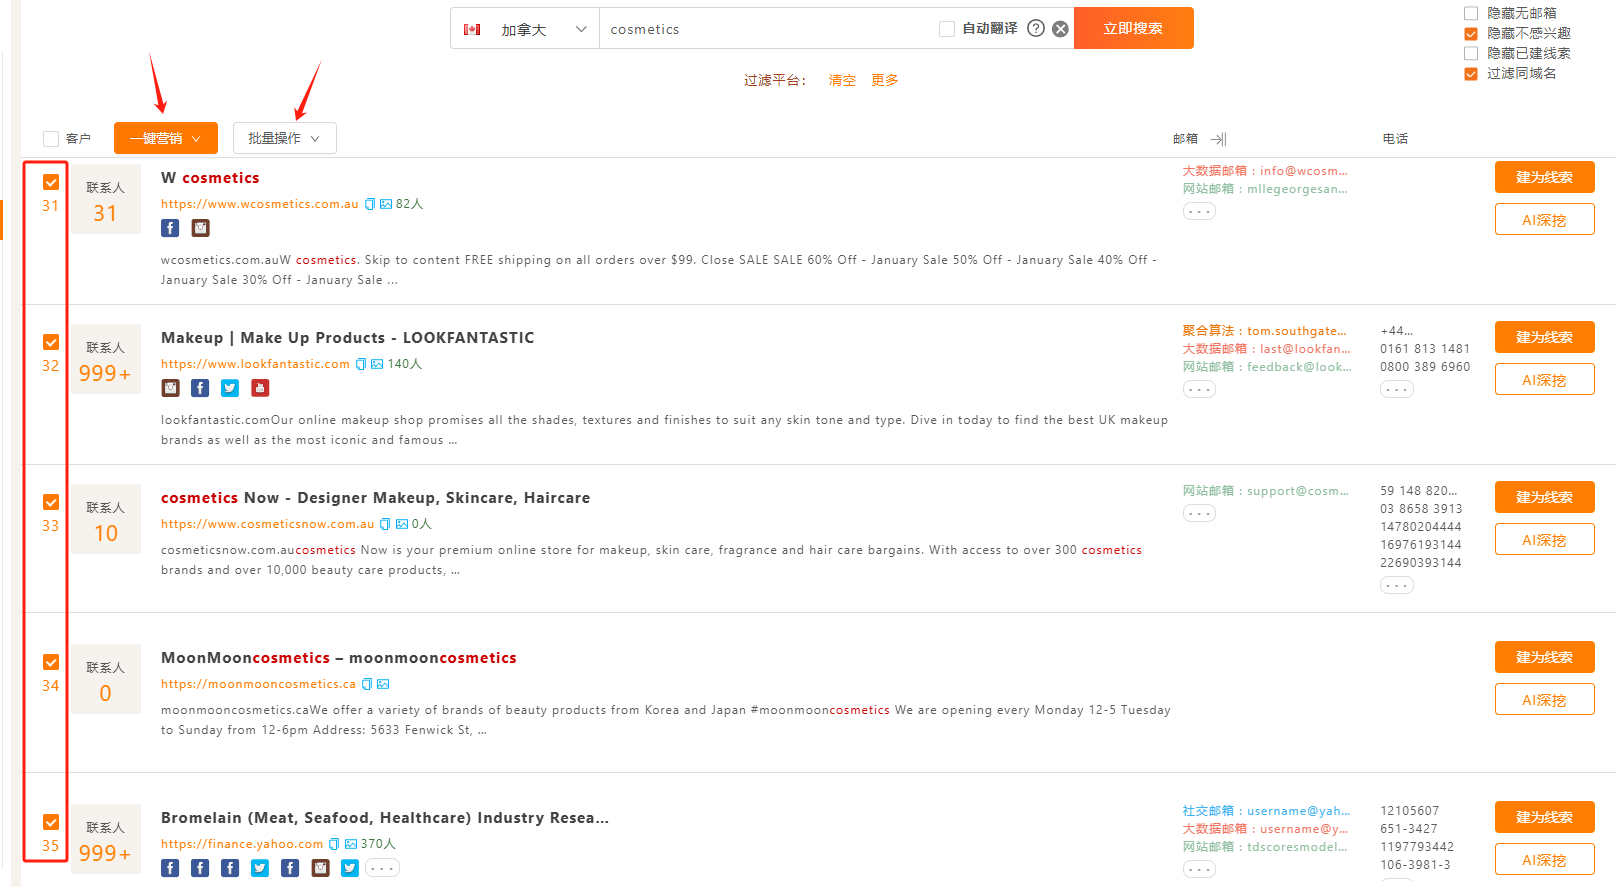Uncheck row 35 Bromelain checkbox
The width and height of the screenshot is (1616, 887).
pyautogui.click(x=51, y=822)
